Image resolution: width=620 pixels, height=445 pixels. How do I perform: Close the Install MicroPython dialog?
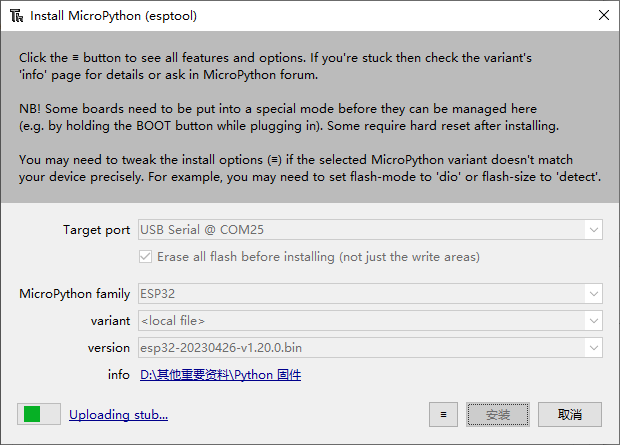coord(603,15)
